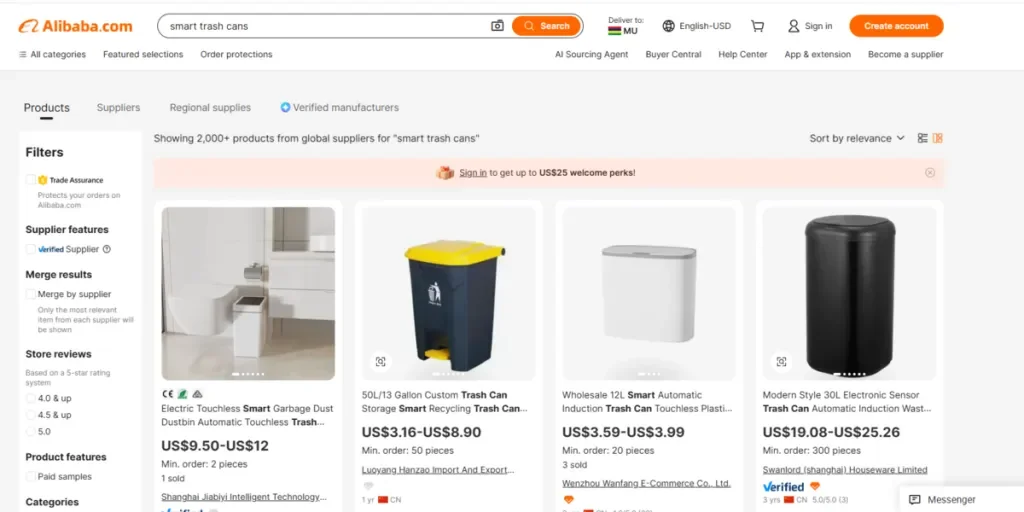
Task: Open the English-USD language currency selector
Action: click(x=696, y=26)
